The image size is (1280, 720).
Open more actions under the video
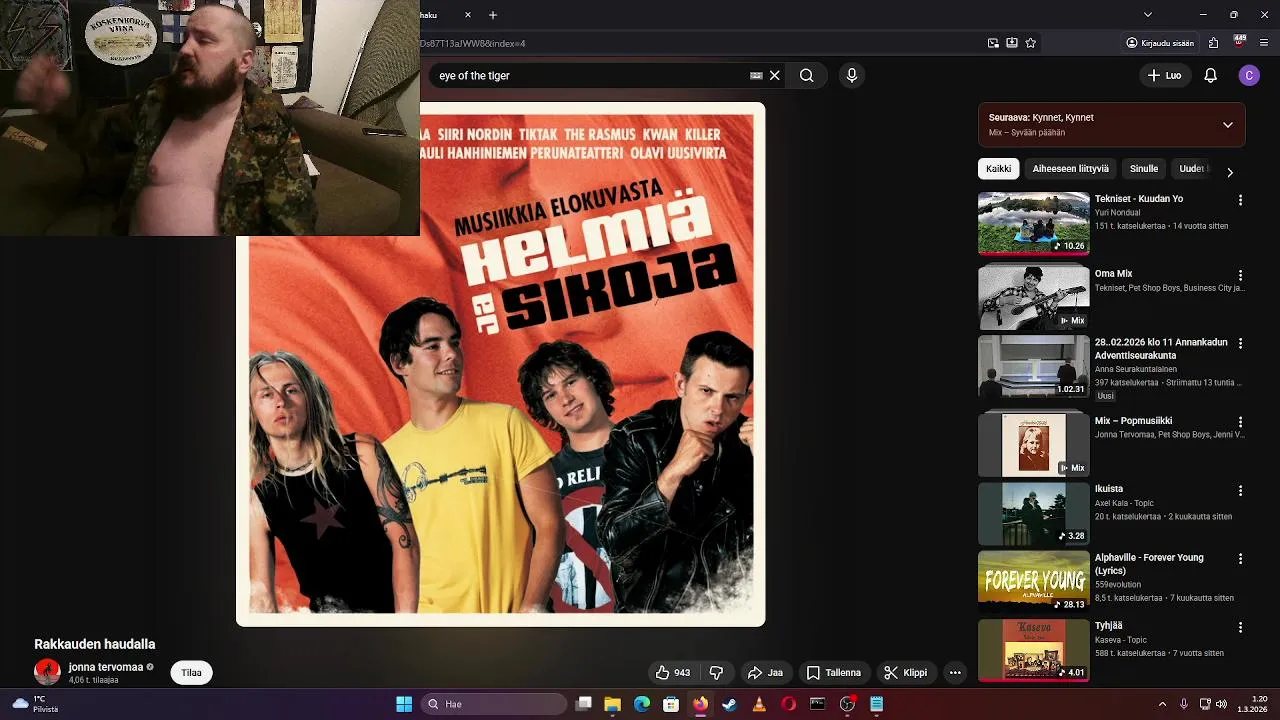pyautogui.click(x=955, y=673)
